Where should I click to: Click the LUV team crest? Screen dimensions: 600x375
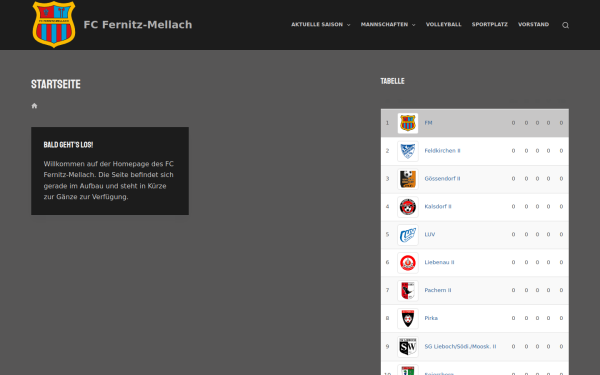[408, 235]
